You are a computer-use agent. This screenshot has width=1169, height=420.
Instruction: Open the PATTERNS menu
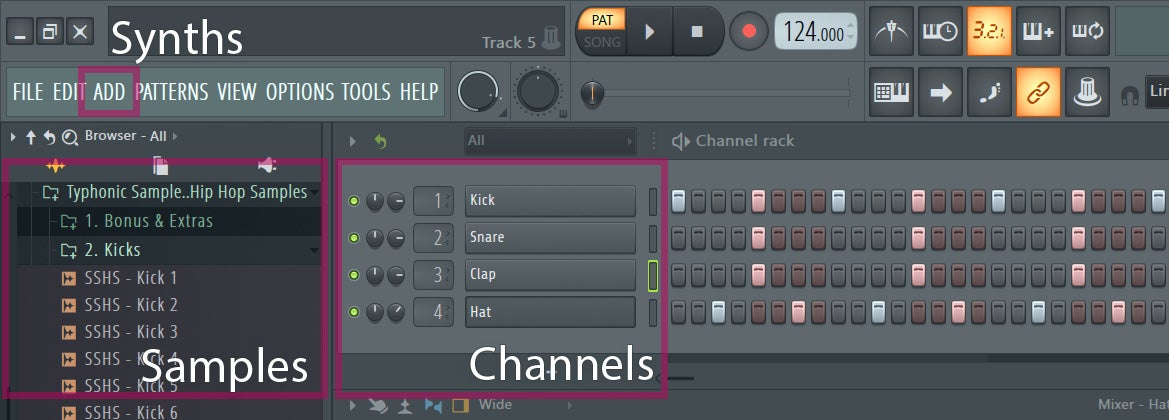(172, 93)
